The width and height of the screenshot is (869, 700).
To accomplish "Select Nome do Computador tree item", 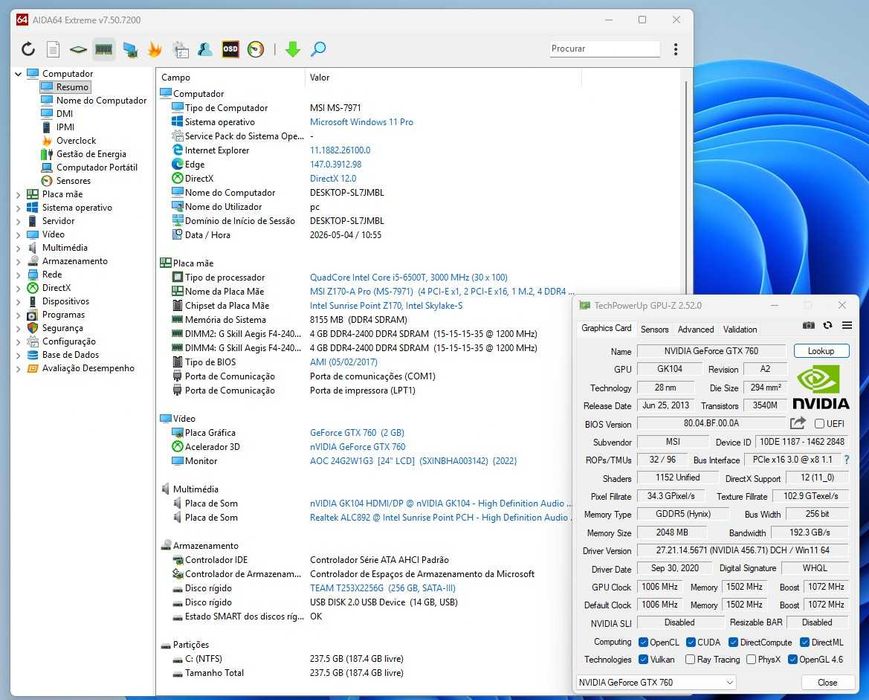I will [x=101, y=100].
